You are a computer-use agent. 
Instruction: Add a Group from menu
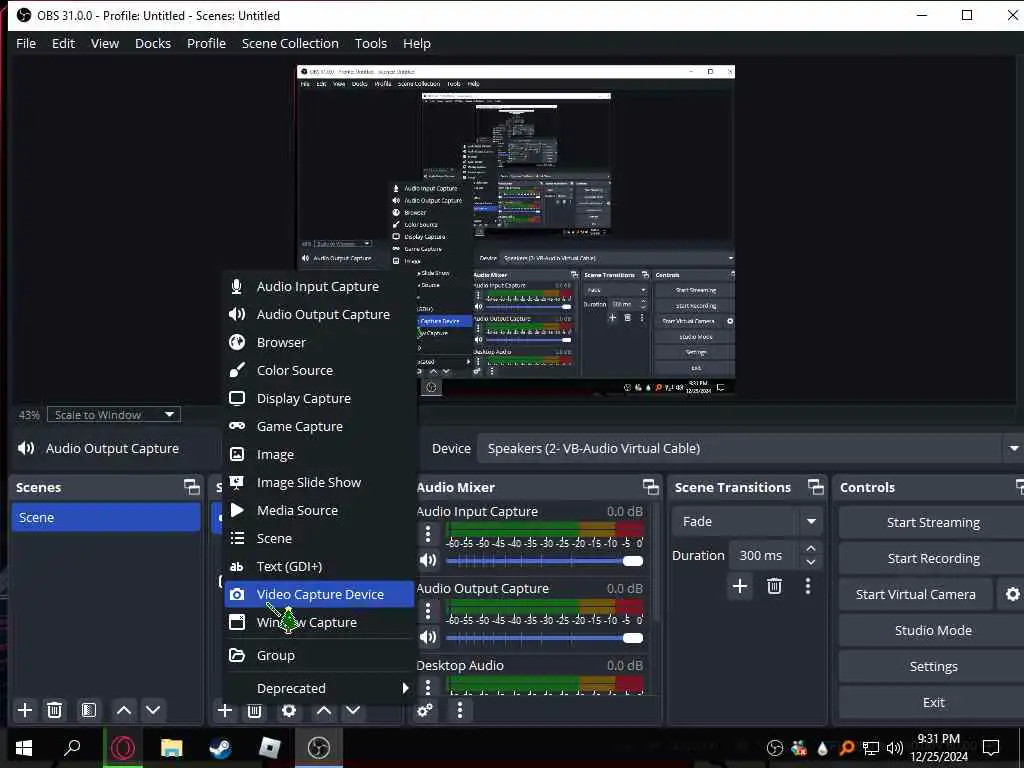[x=319, y=656]
